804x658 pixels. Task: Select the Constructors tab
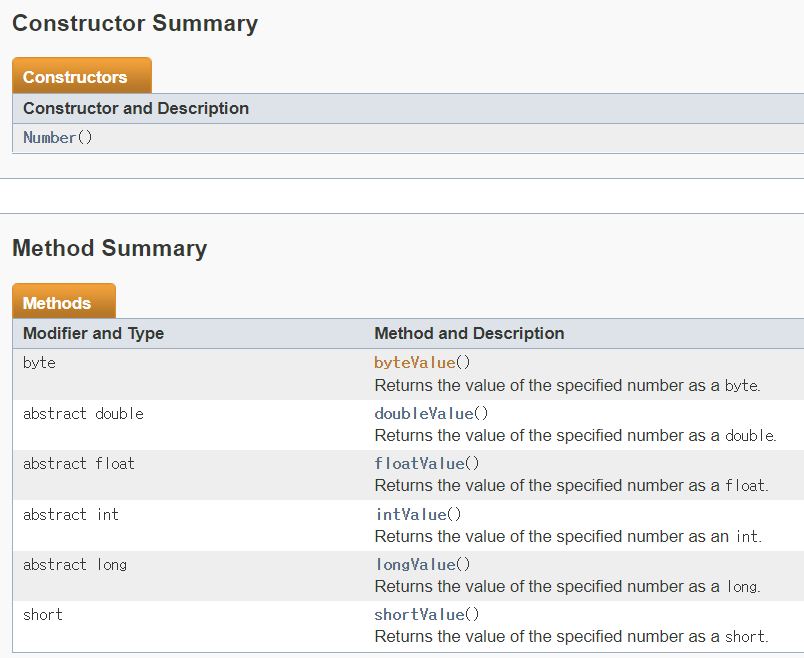click(x=82, y=76)
